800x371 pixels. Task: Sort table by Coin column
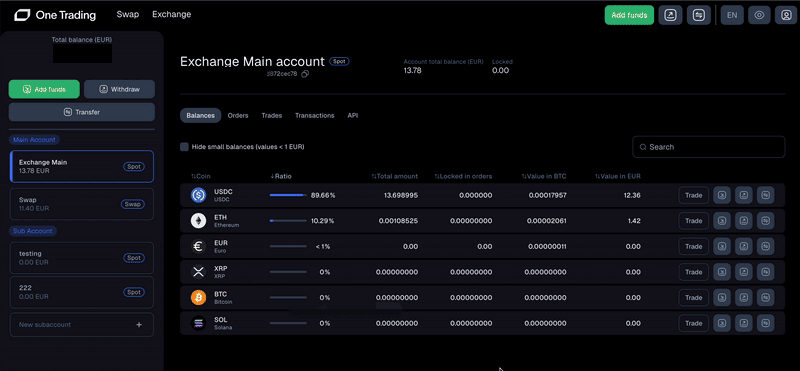point(201,176)
